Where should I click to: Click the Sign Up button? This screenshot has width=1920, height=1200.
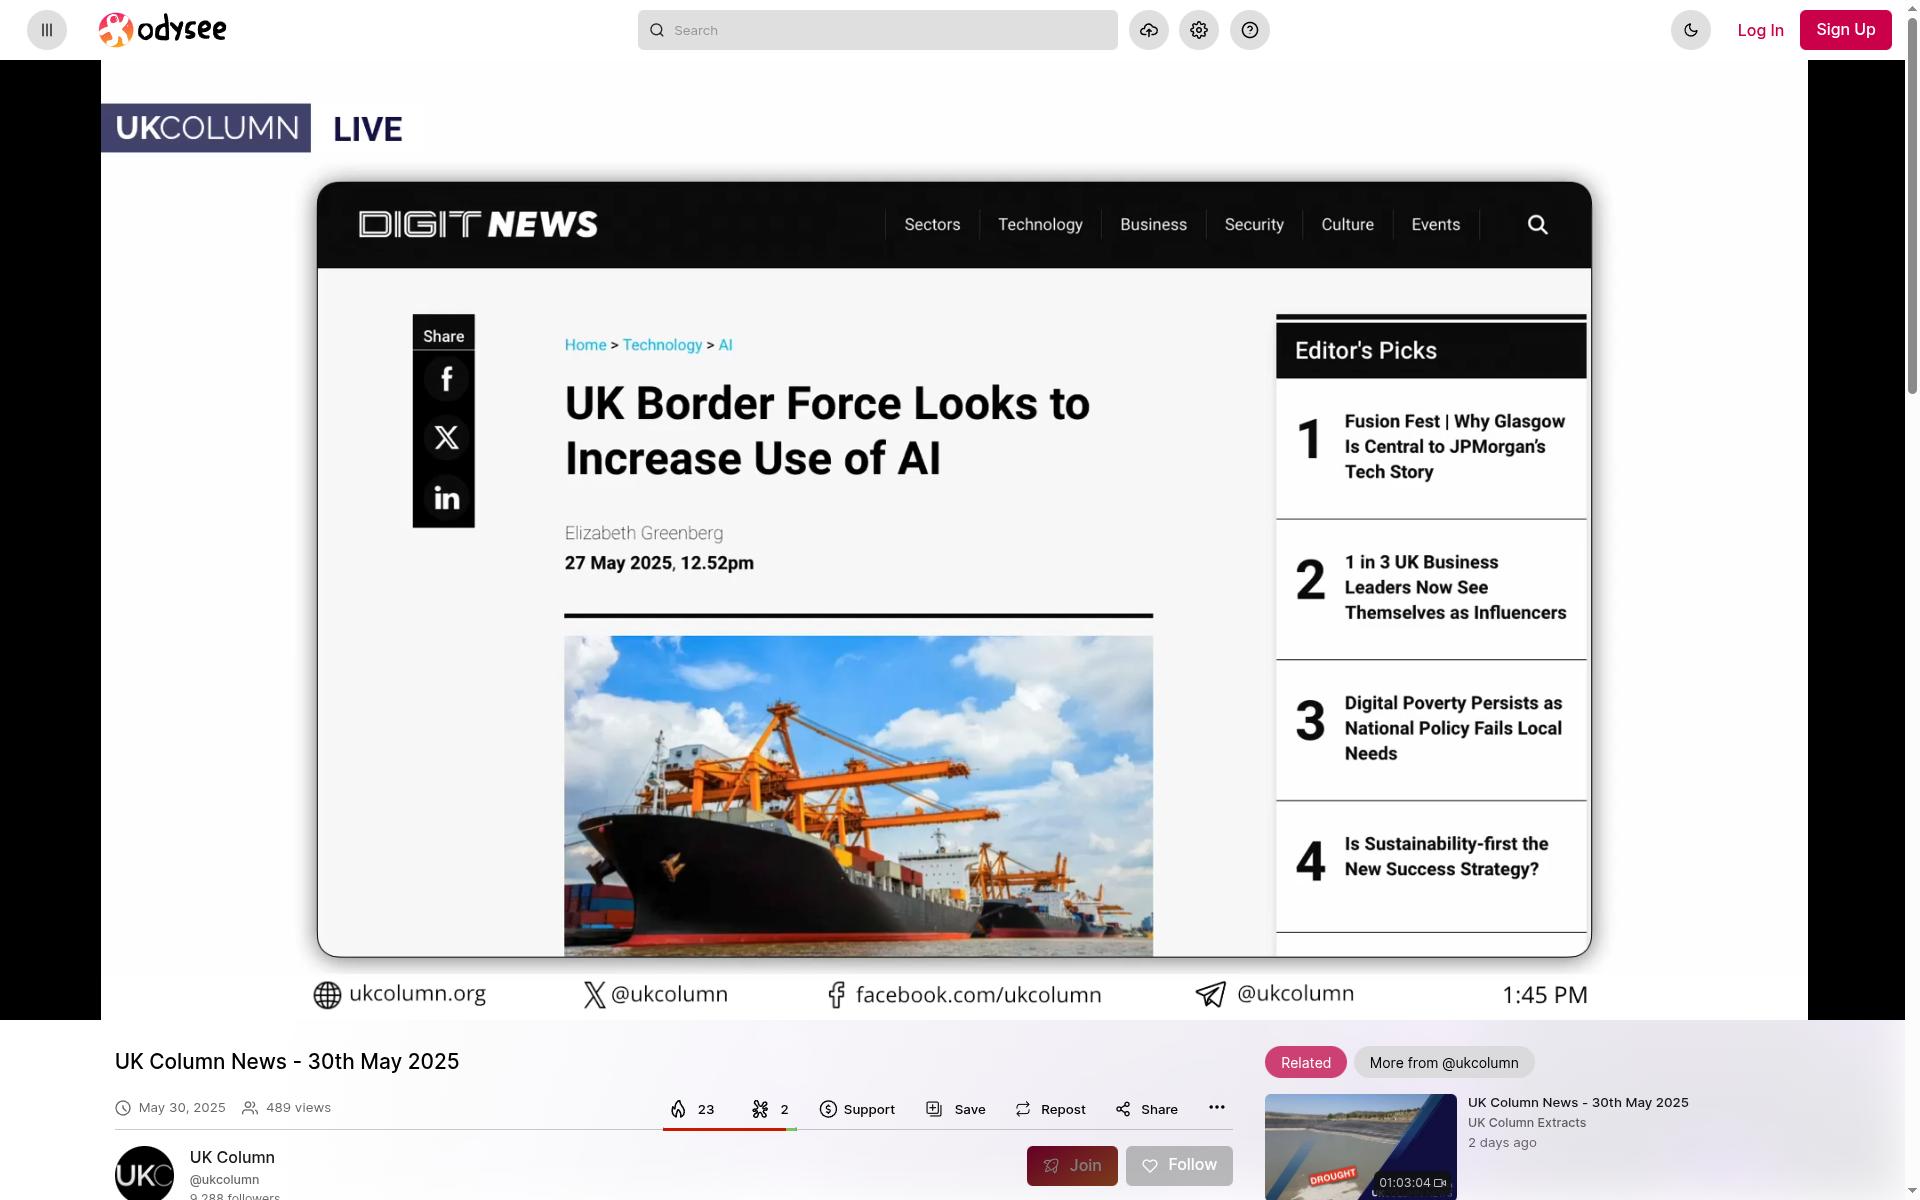point(1846,30)
